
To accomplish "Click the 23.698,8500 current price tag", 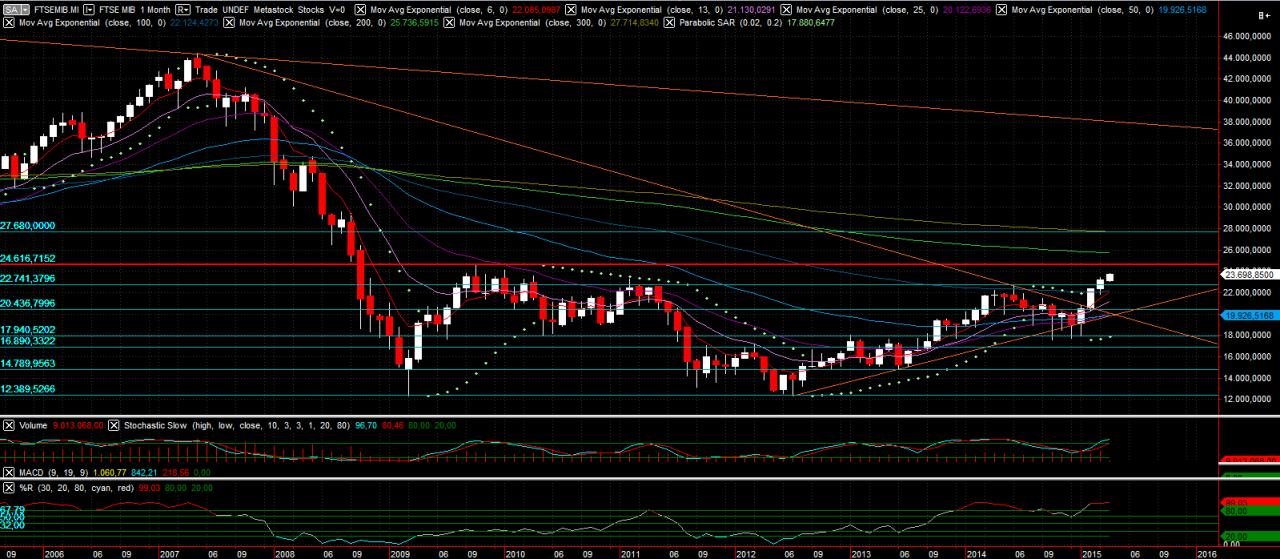I will [1248, 273].
